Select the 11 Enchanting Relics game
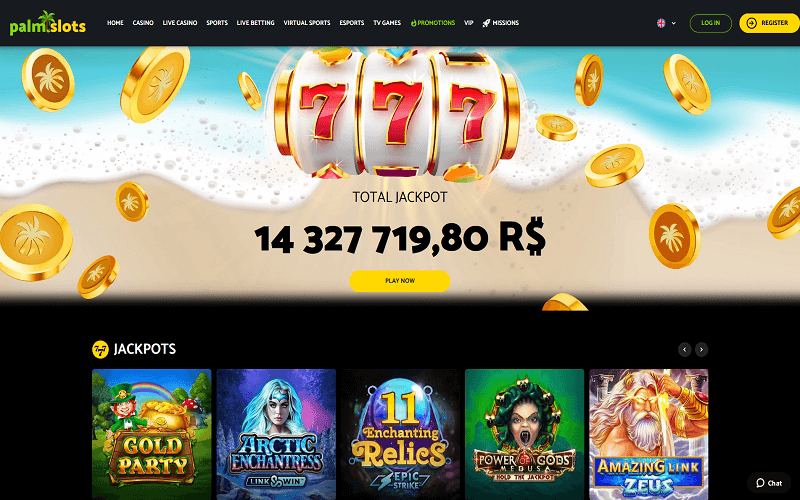This screenshot has width=800, height=500. point(401,434)
